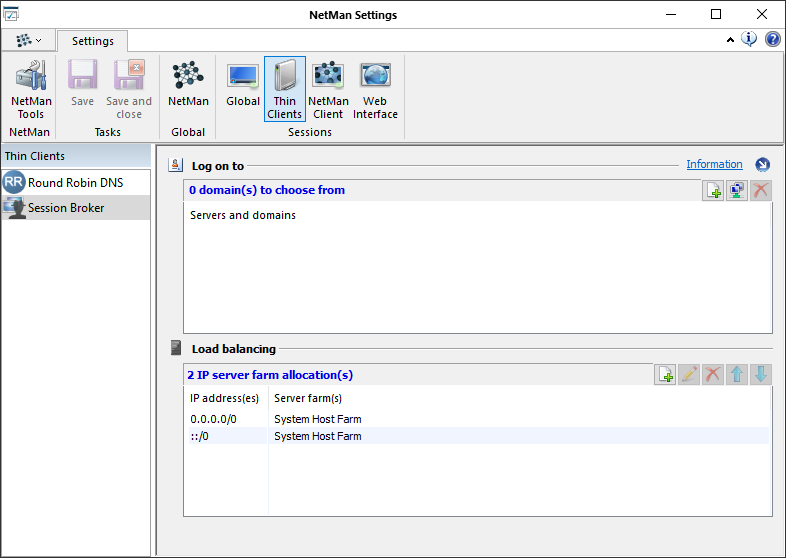Click the blue help question mark icon
The height and width of the screenshot is (558, 786).
(773, 40)
